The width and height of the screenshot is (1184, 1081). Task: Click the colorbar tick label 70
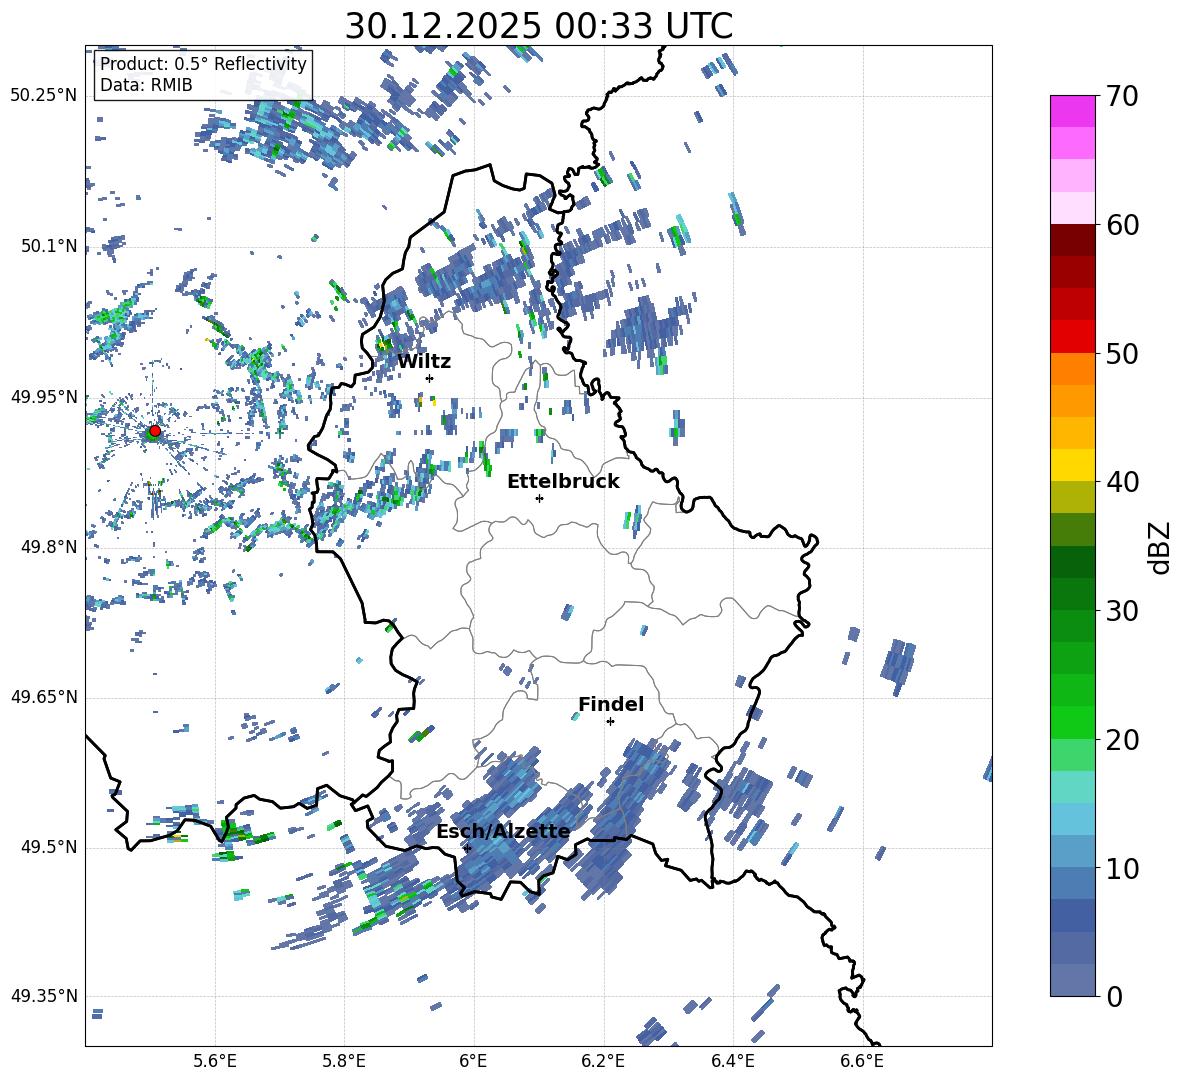click(x=1121, y=97)
